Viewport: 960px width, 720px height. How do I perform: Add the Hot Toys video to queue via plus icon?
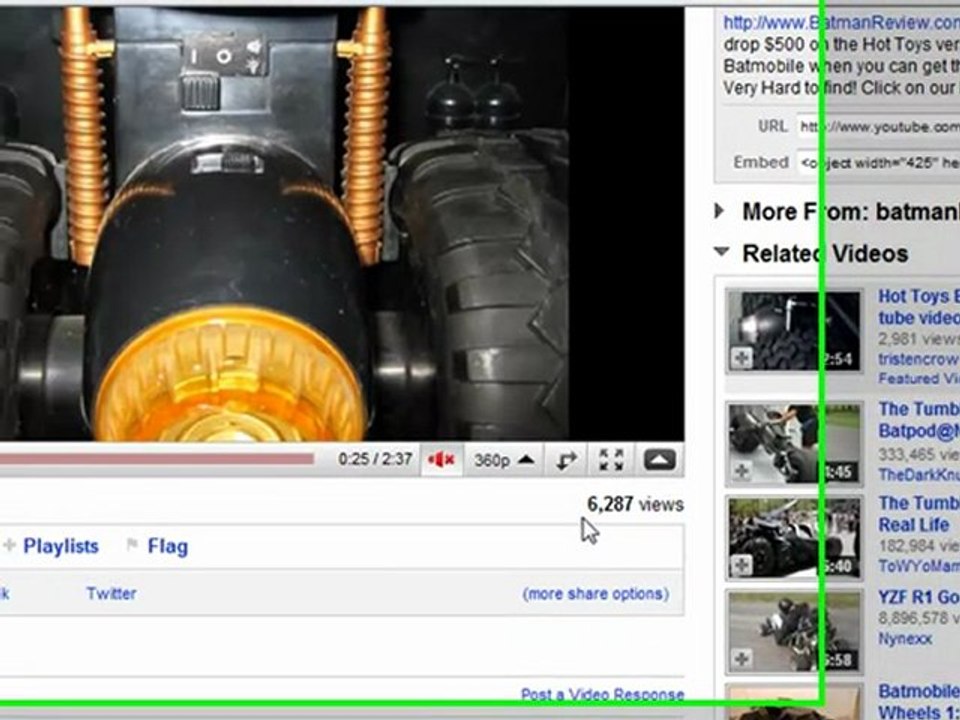click(741, 358)
